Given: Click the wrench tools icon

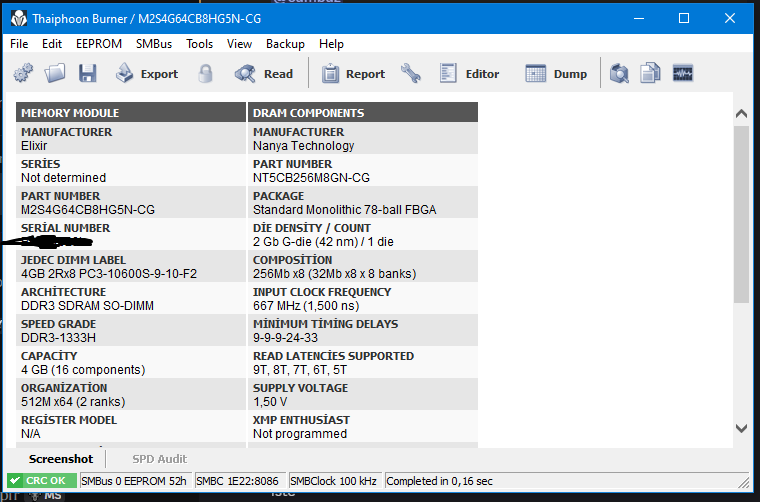Looking at the screenshot, I should click(410, 73).
